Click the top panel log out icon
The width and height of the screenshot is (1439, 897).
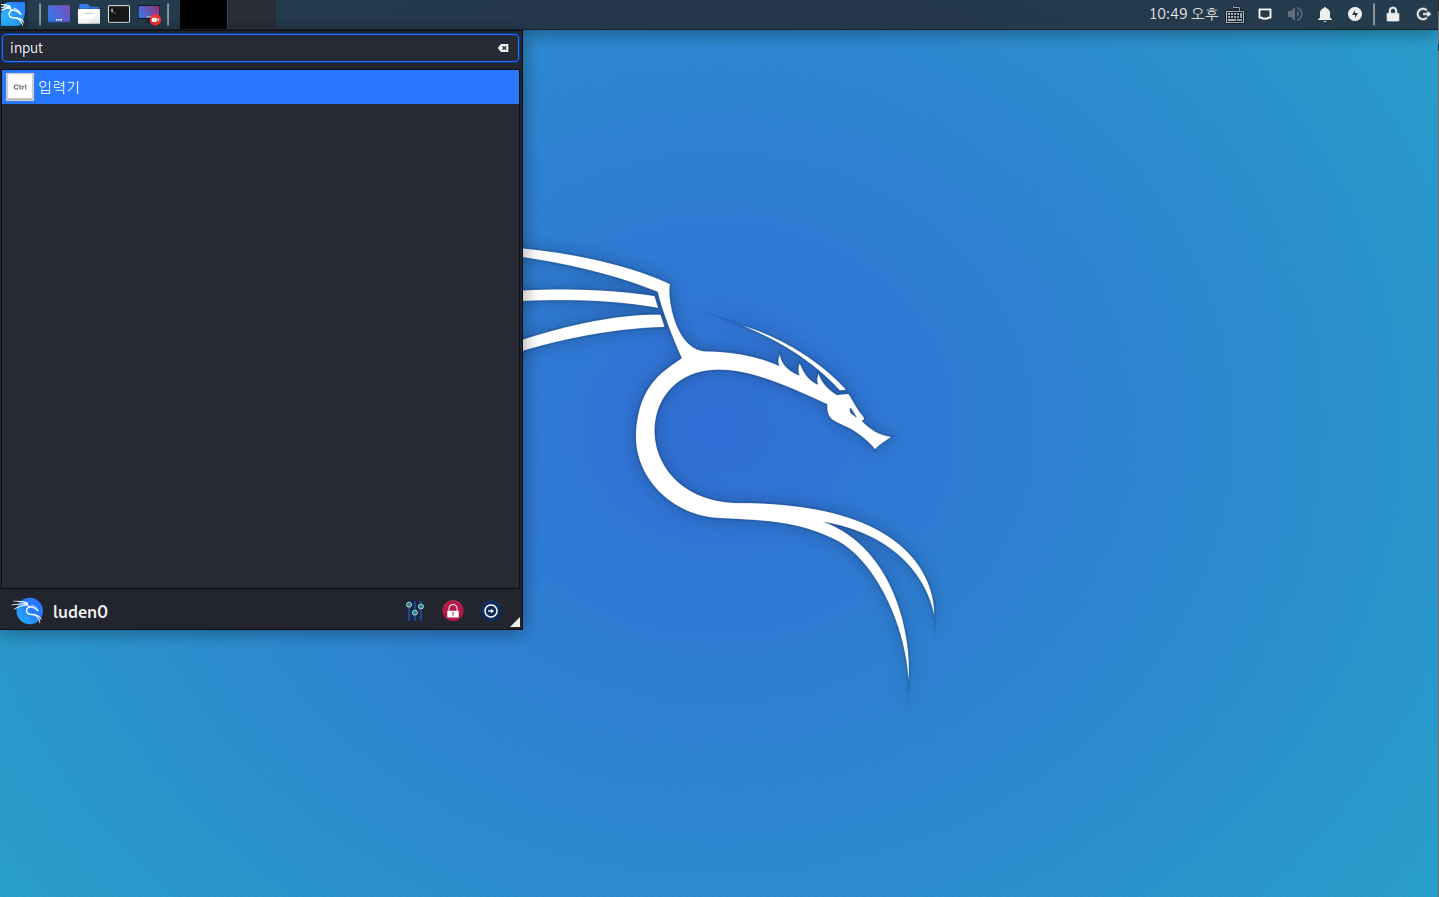pyautogui.click(x=1424, y=14)
